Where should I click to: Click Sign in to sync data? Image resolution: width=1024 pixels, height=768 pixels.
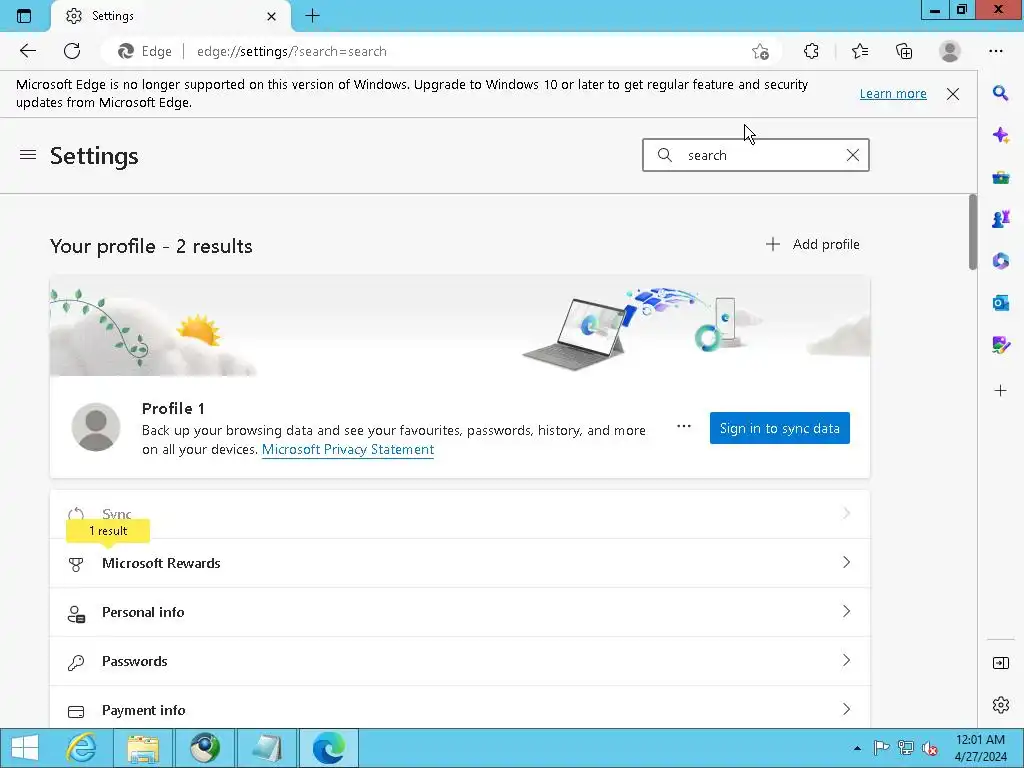pos(780,428)
